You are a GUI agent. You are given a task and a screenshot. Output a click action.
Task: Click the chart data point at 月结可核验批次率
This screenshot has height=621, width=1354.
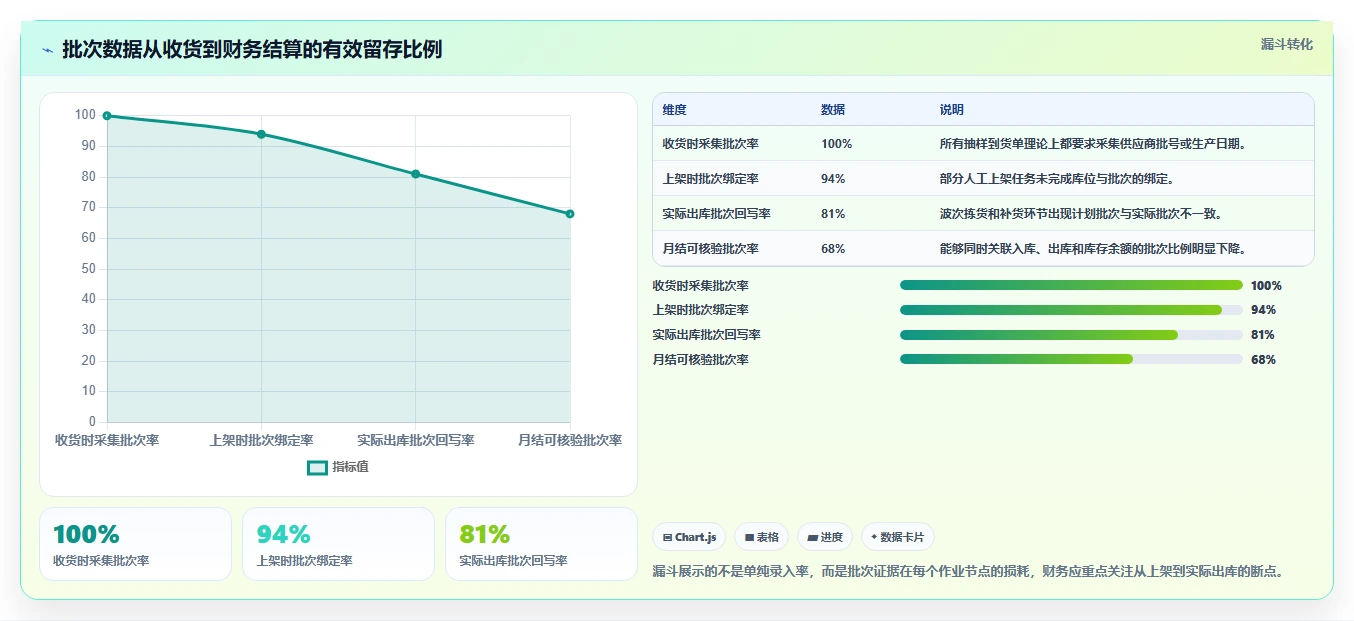click(x=570, y=214)
